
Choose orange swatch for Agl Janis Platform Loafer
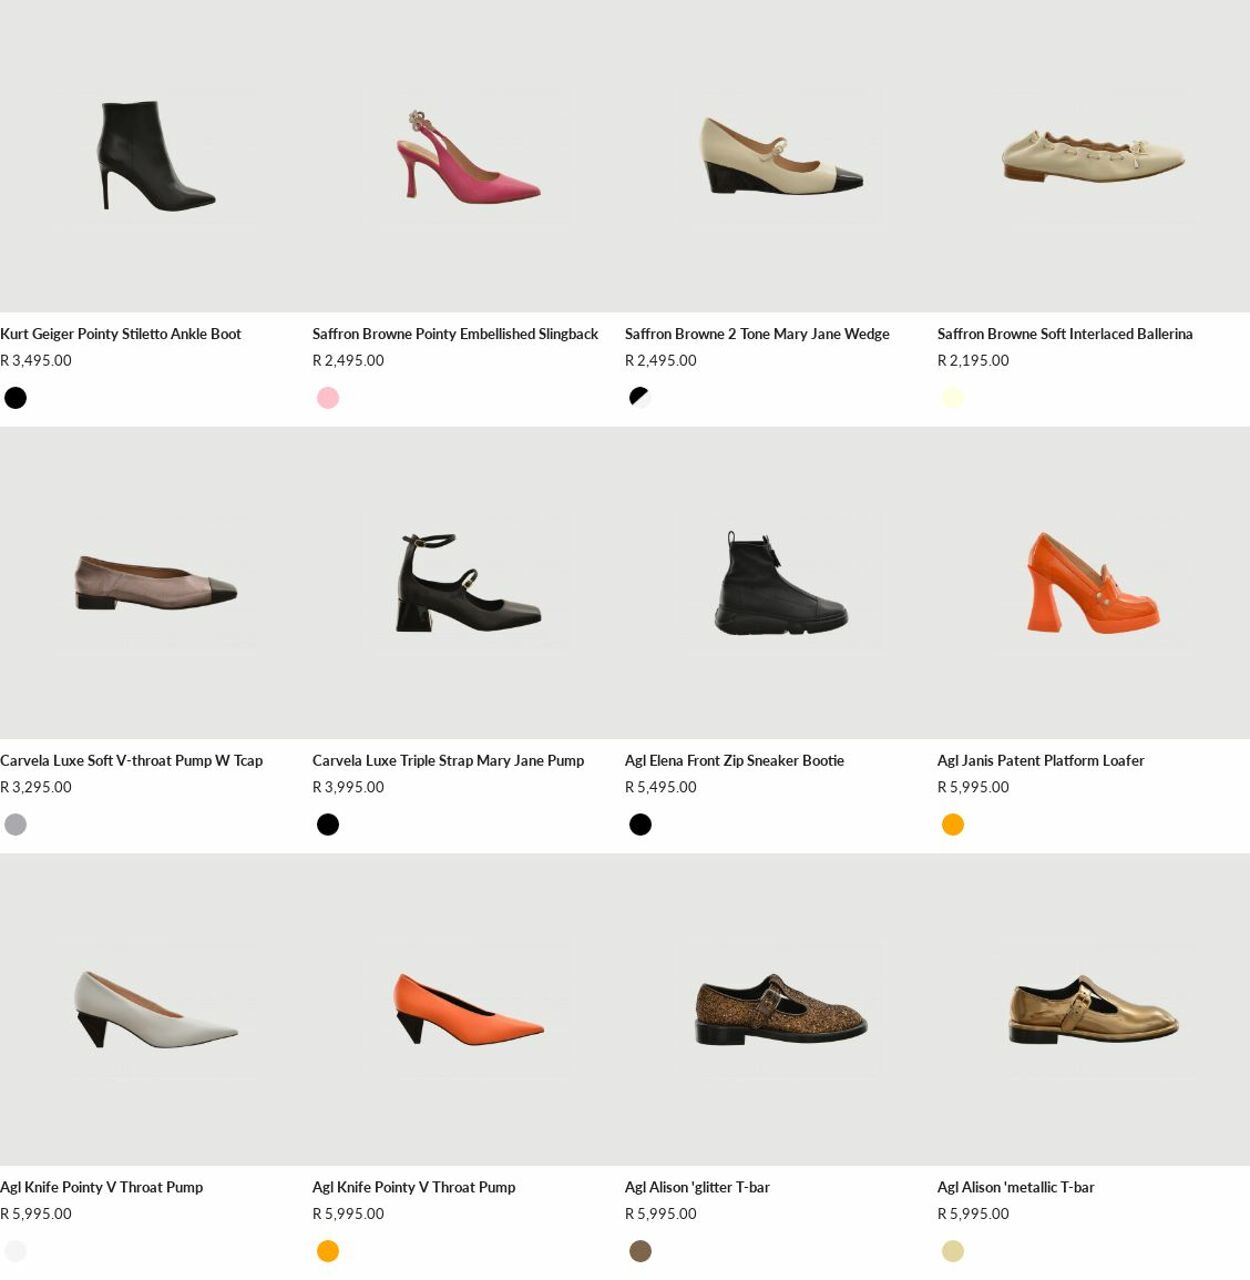tap(953, 825)
